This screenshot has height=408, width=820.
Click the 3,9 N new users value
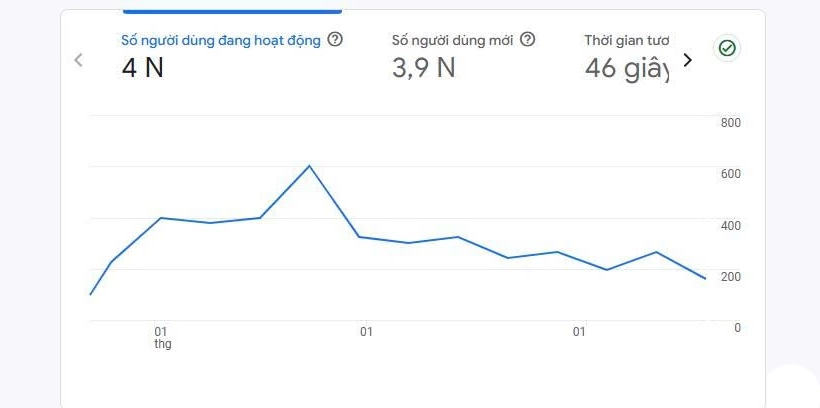[x=424, y=69]
